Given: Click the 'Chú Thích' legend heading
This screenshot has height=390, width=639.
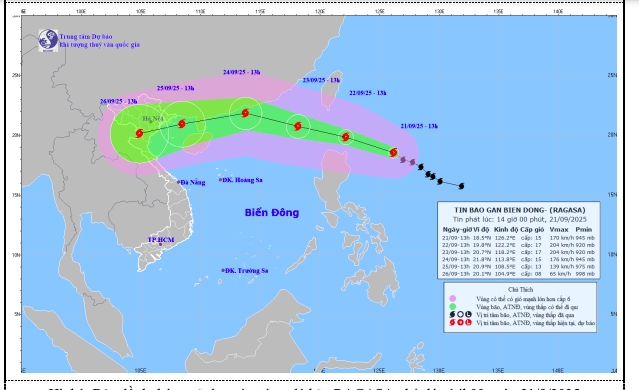Looking at the screenshot, I should point(520,289).
